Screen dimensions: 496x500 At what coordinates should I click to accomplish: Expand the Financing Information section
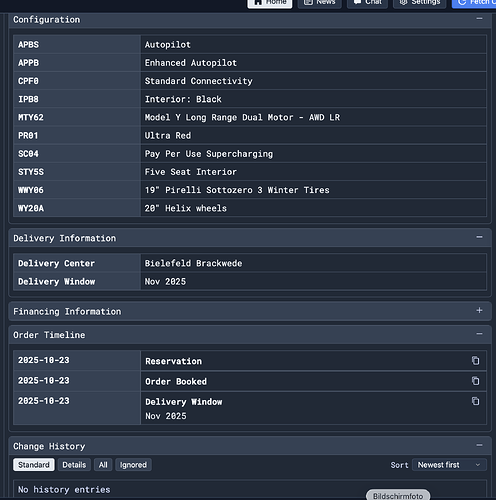[x=479, y=310]
